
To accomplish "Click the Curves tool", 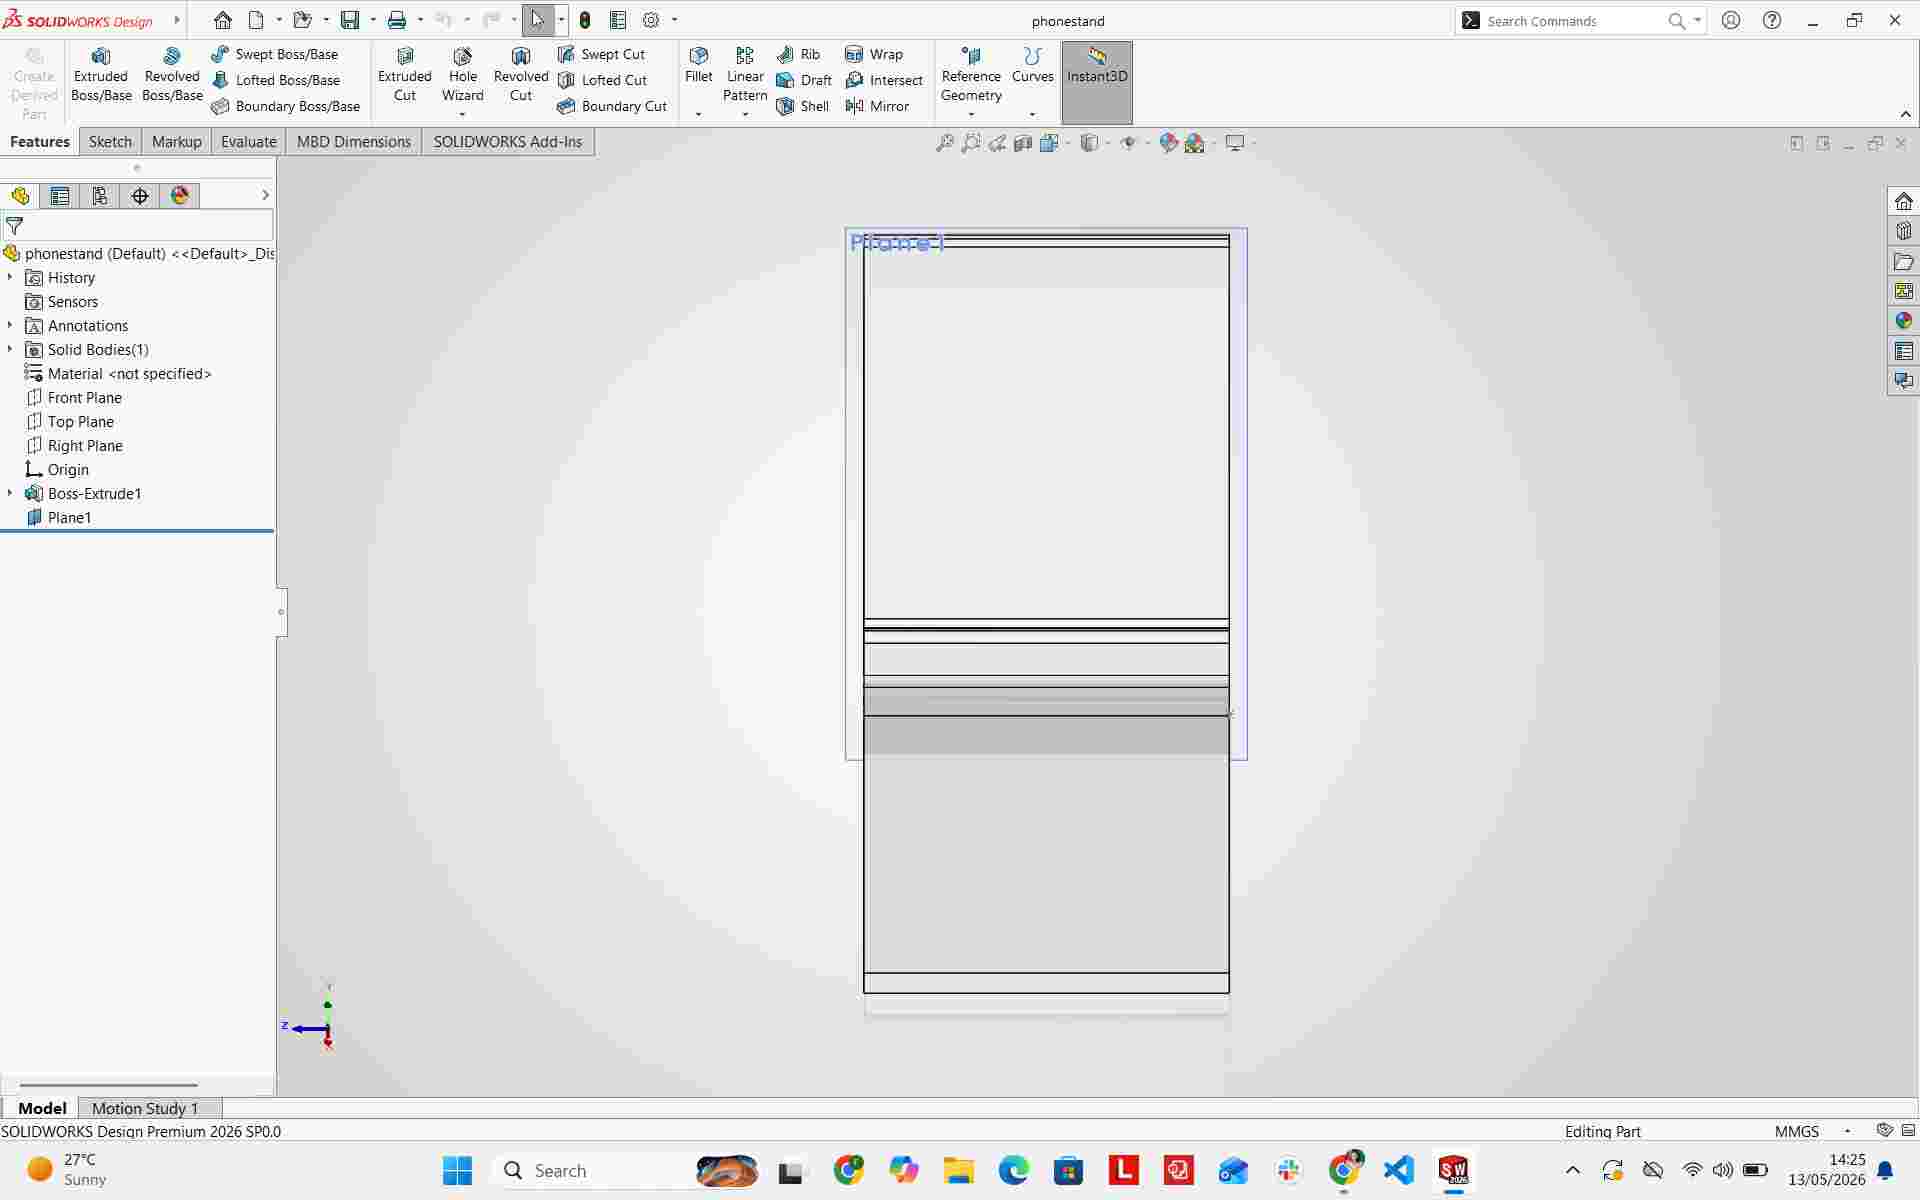I will [1033, 65].
